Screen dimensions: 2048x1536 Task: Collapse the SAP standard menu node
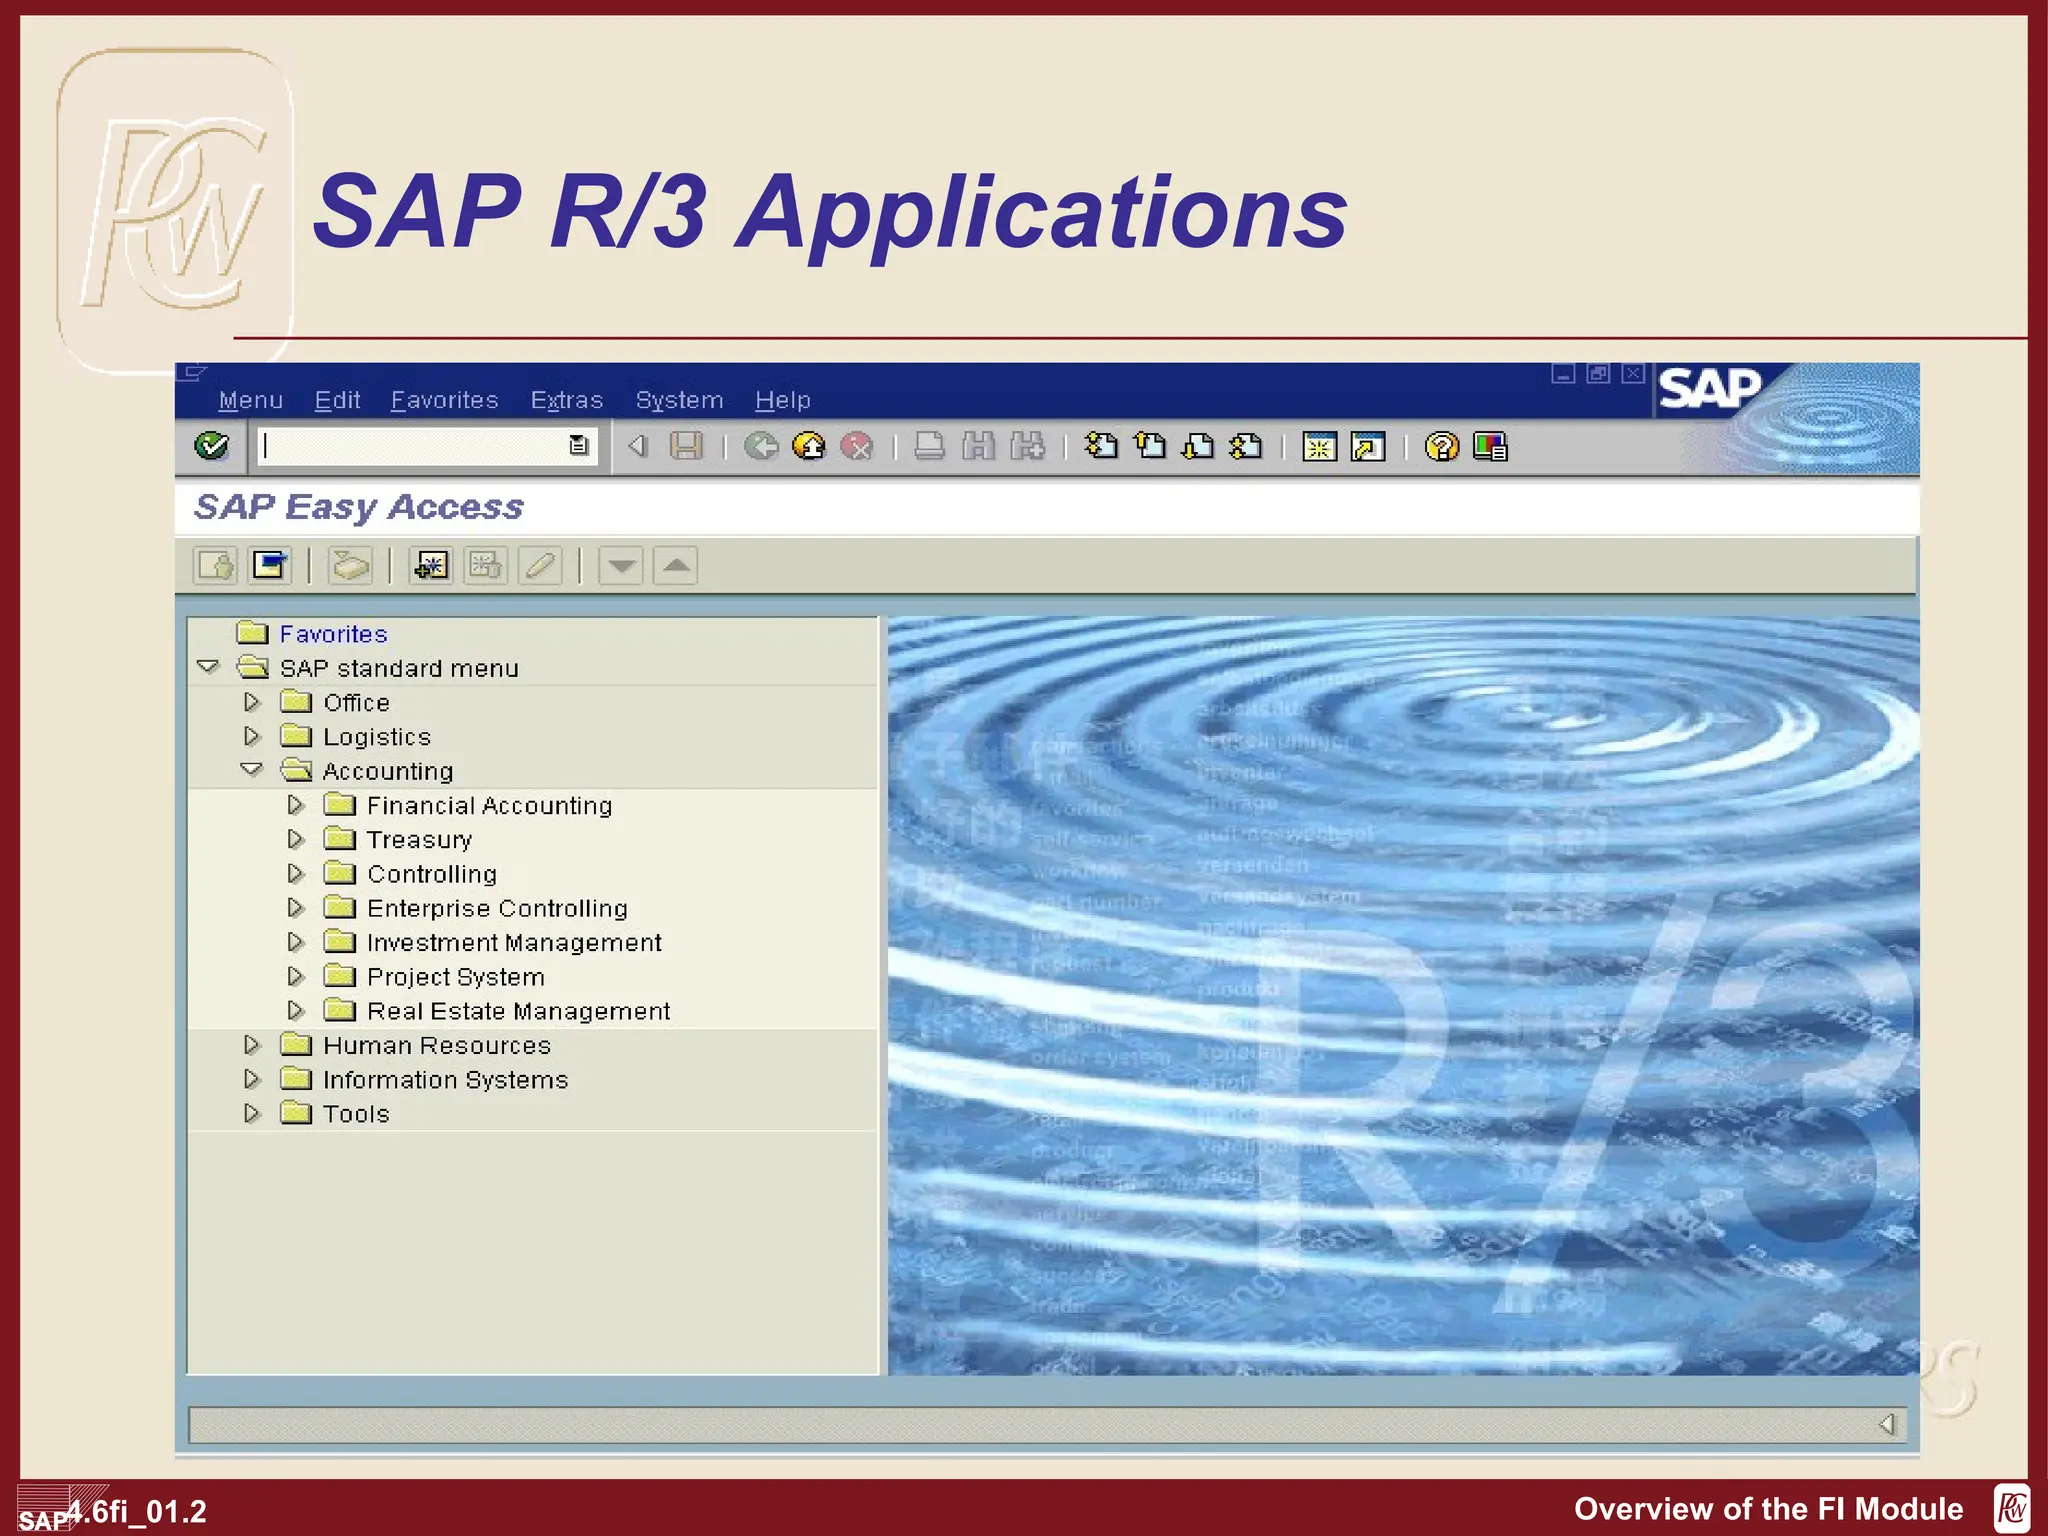(208, 667)
